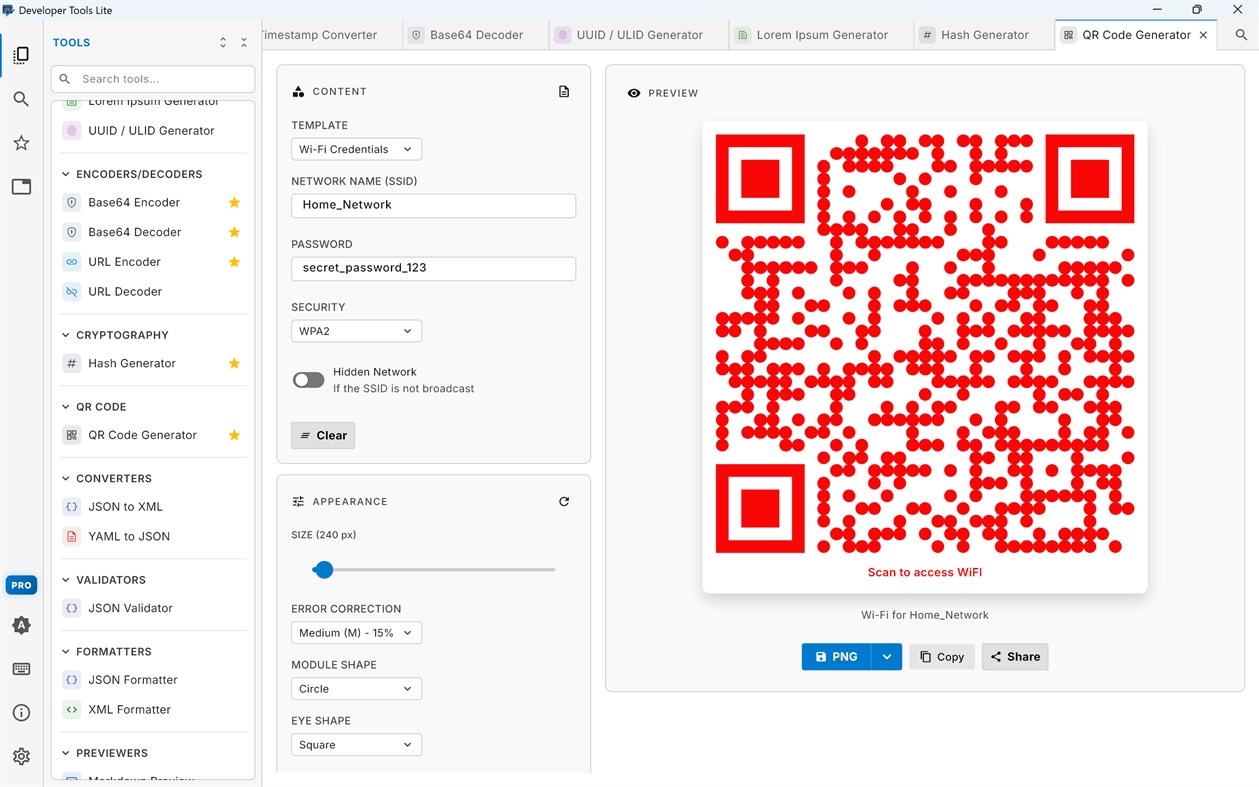
Task: Open the Eye Shape Square dropdown
Action: (x=356, y=745)
